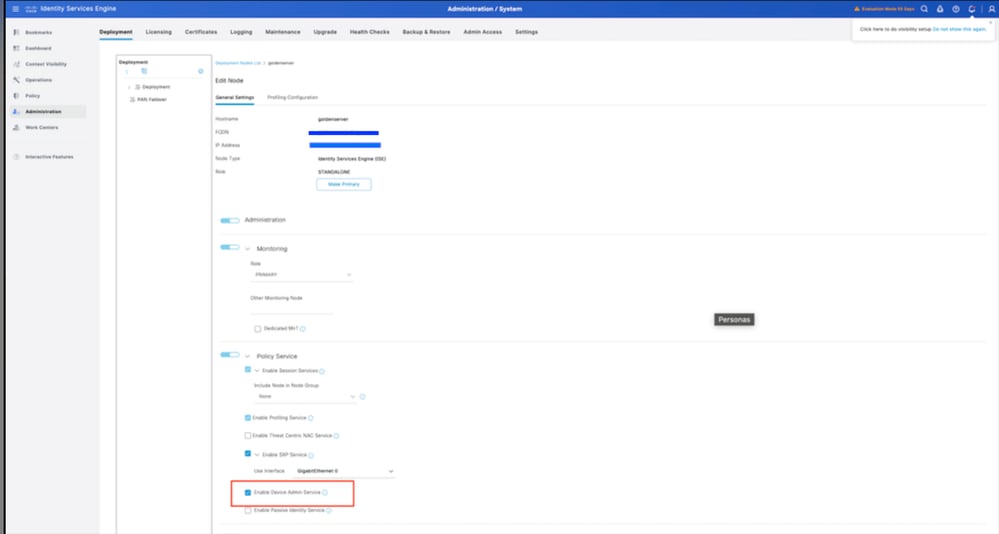Screen dimensions: 999x534
Task: Check Enable Passive Identity Service checkbox
Action: [248, 510]
